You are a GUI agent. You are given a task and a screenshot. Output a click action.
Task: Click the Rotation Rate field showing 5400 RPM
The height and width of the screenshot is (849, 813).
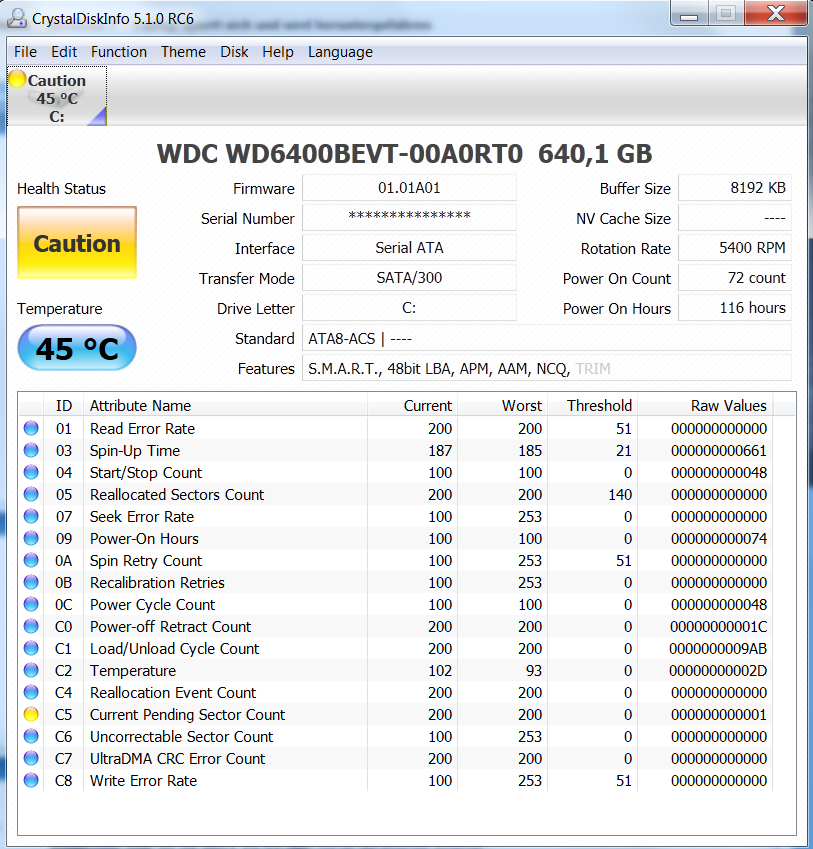pos(735,248)
